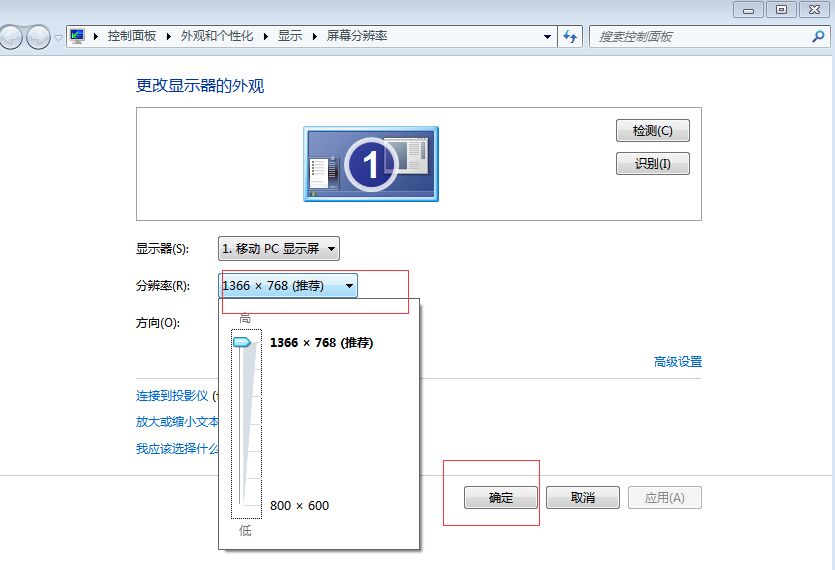This screenshot has width=835, height=570.
Task: Open 放大或缩小文本 link
Action: [x=177, y=422]
